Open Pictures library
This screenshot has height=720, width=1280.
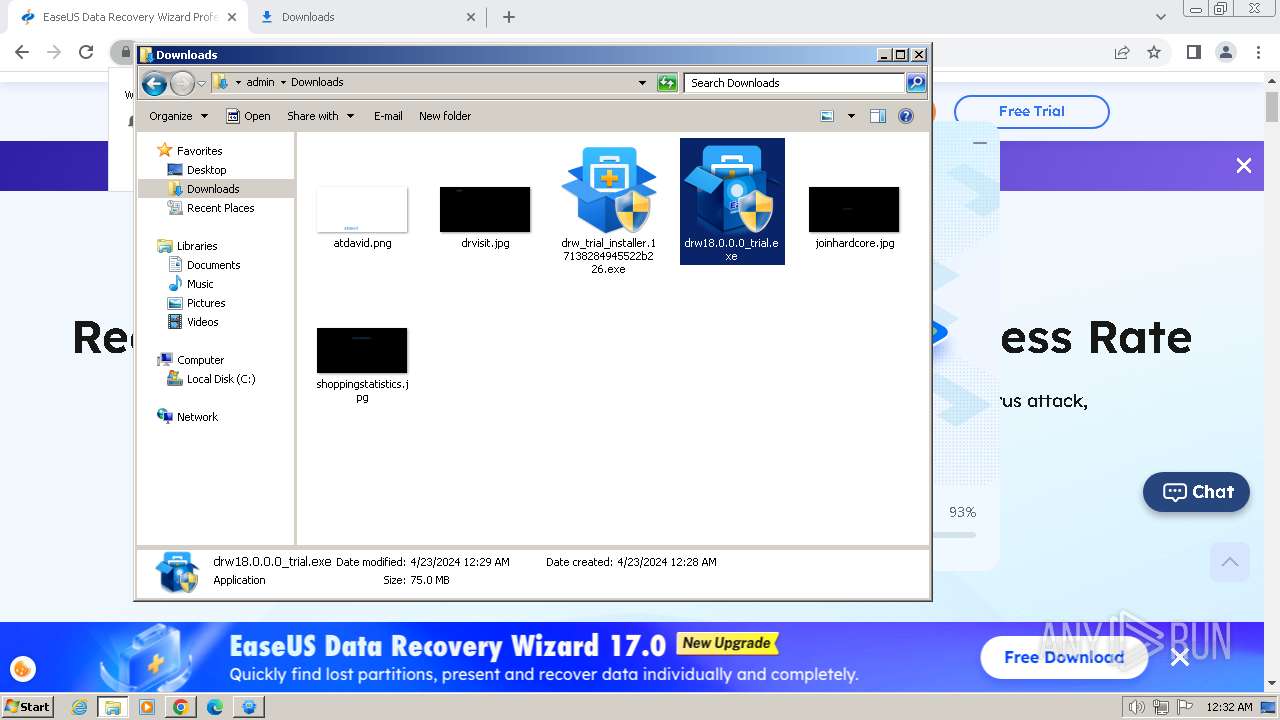(206, 303)
